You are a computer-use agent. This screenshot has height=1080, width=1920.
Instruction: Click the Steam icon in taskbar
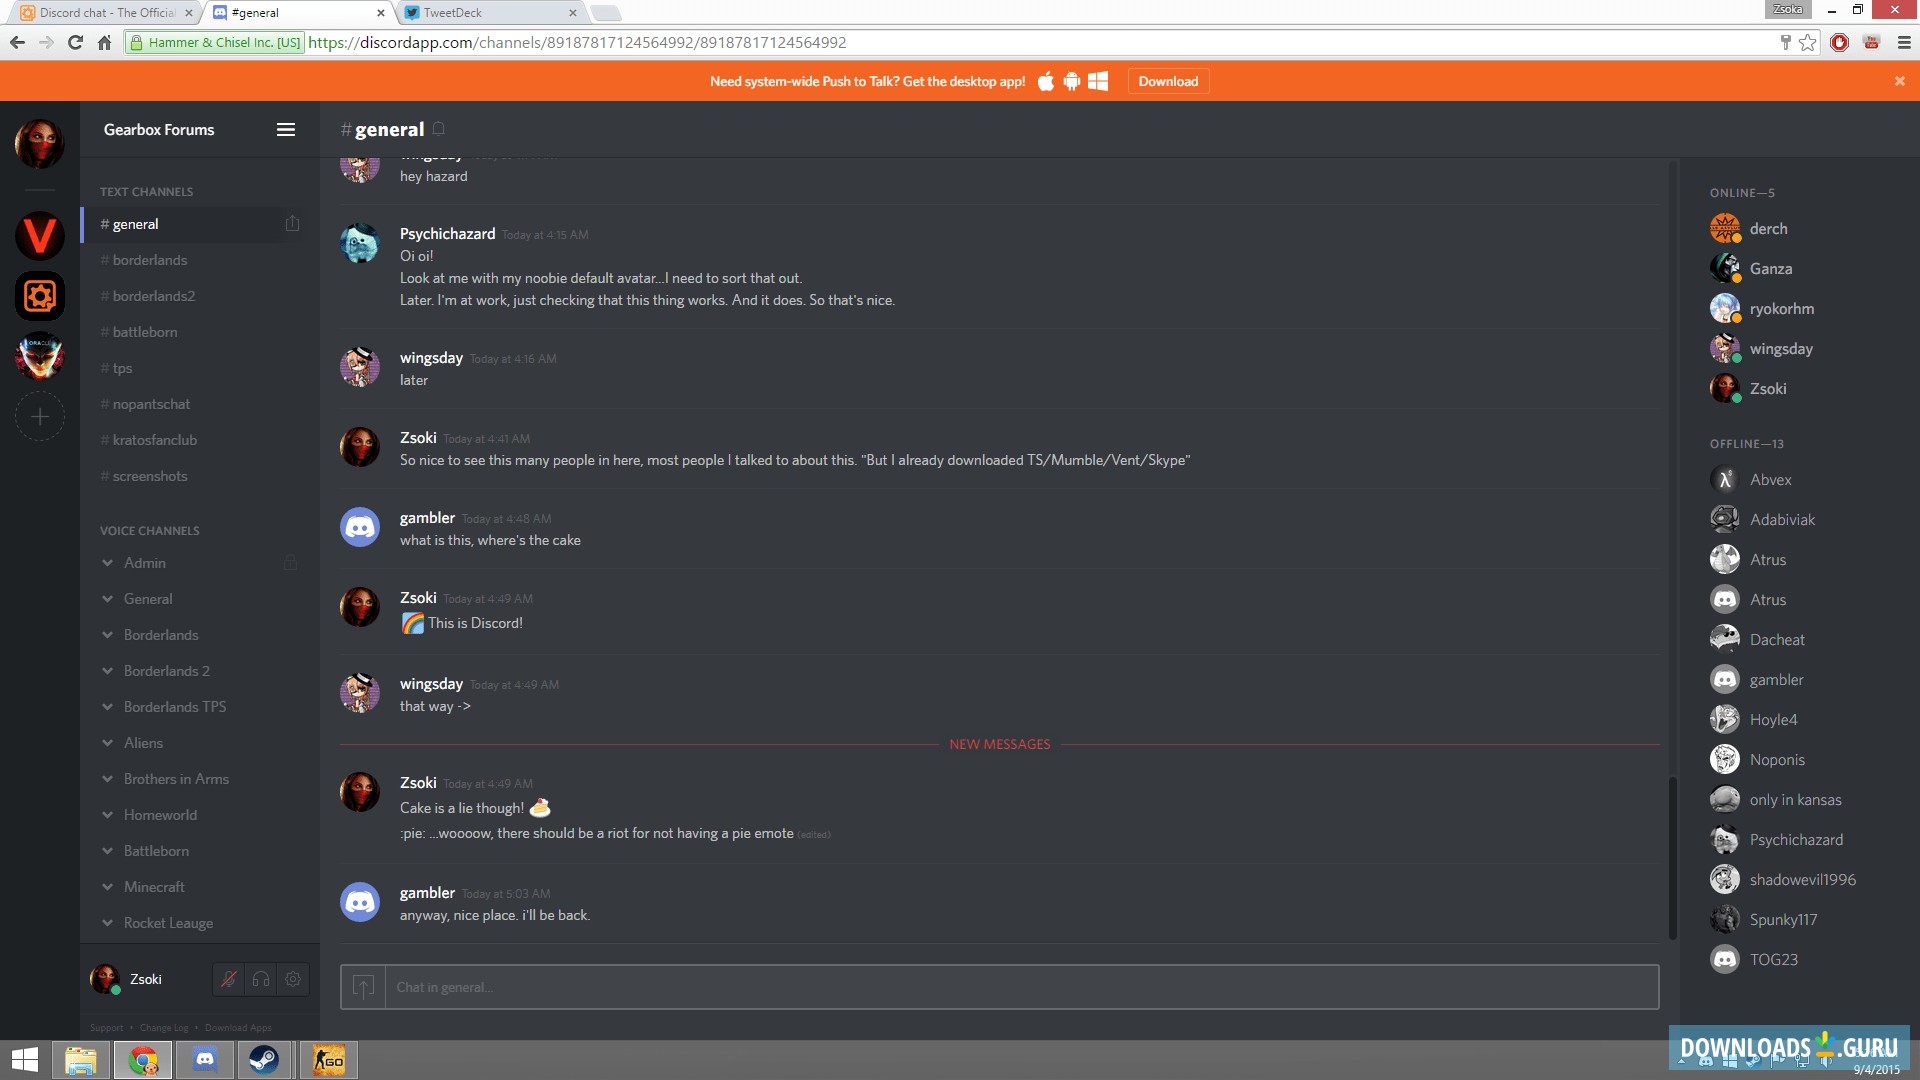[x=264, y=1060]
